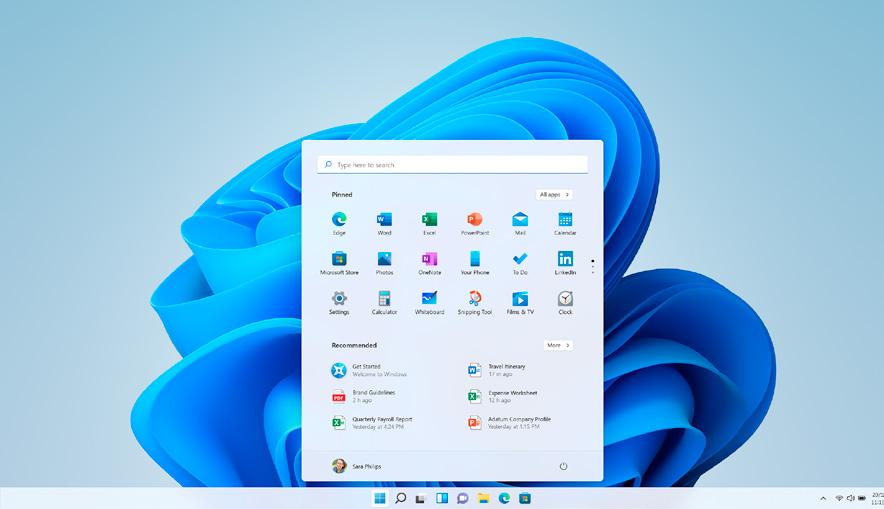Image resolution: width=884 pixels, height=509 pixels.
Task: Click the battery tray icon
Action: click(861, 498)
